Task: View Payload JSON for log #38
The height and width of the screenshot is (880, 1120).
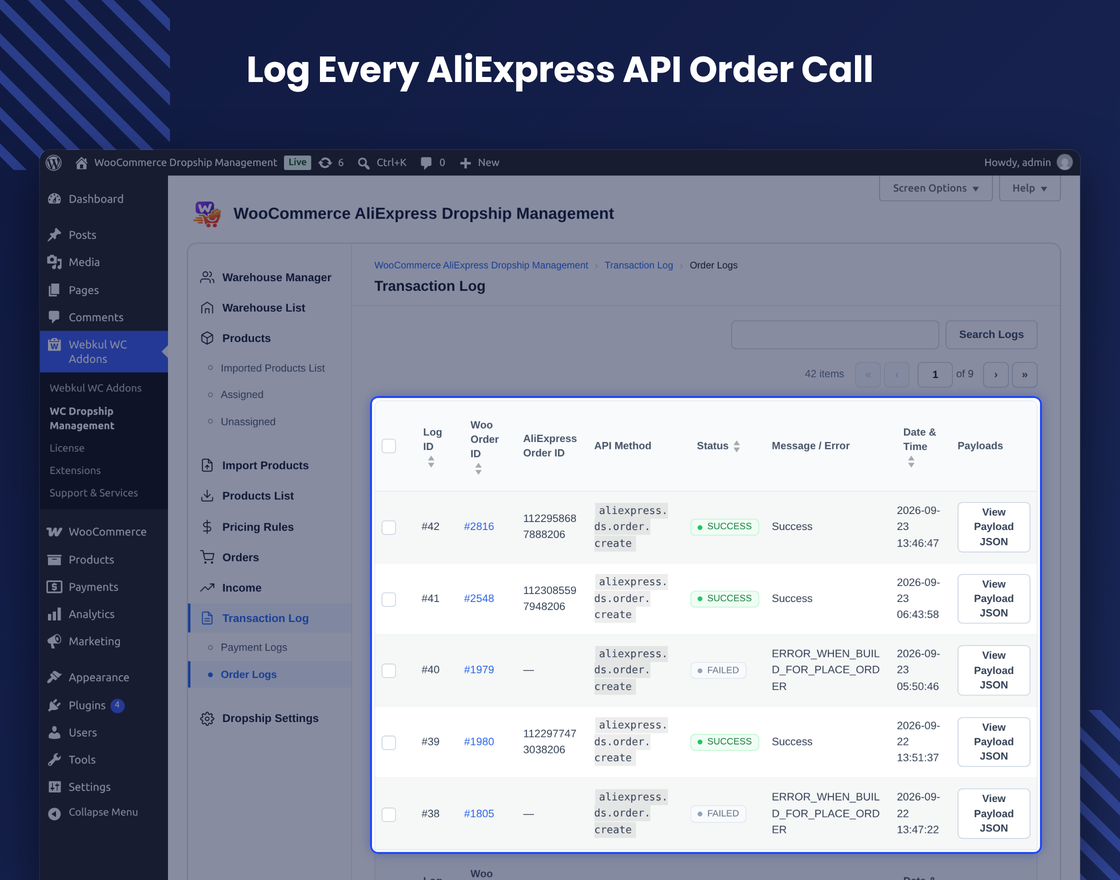Action: point(993,814)
